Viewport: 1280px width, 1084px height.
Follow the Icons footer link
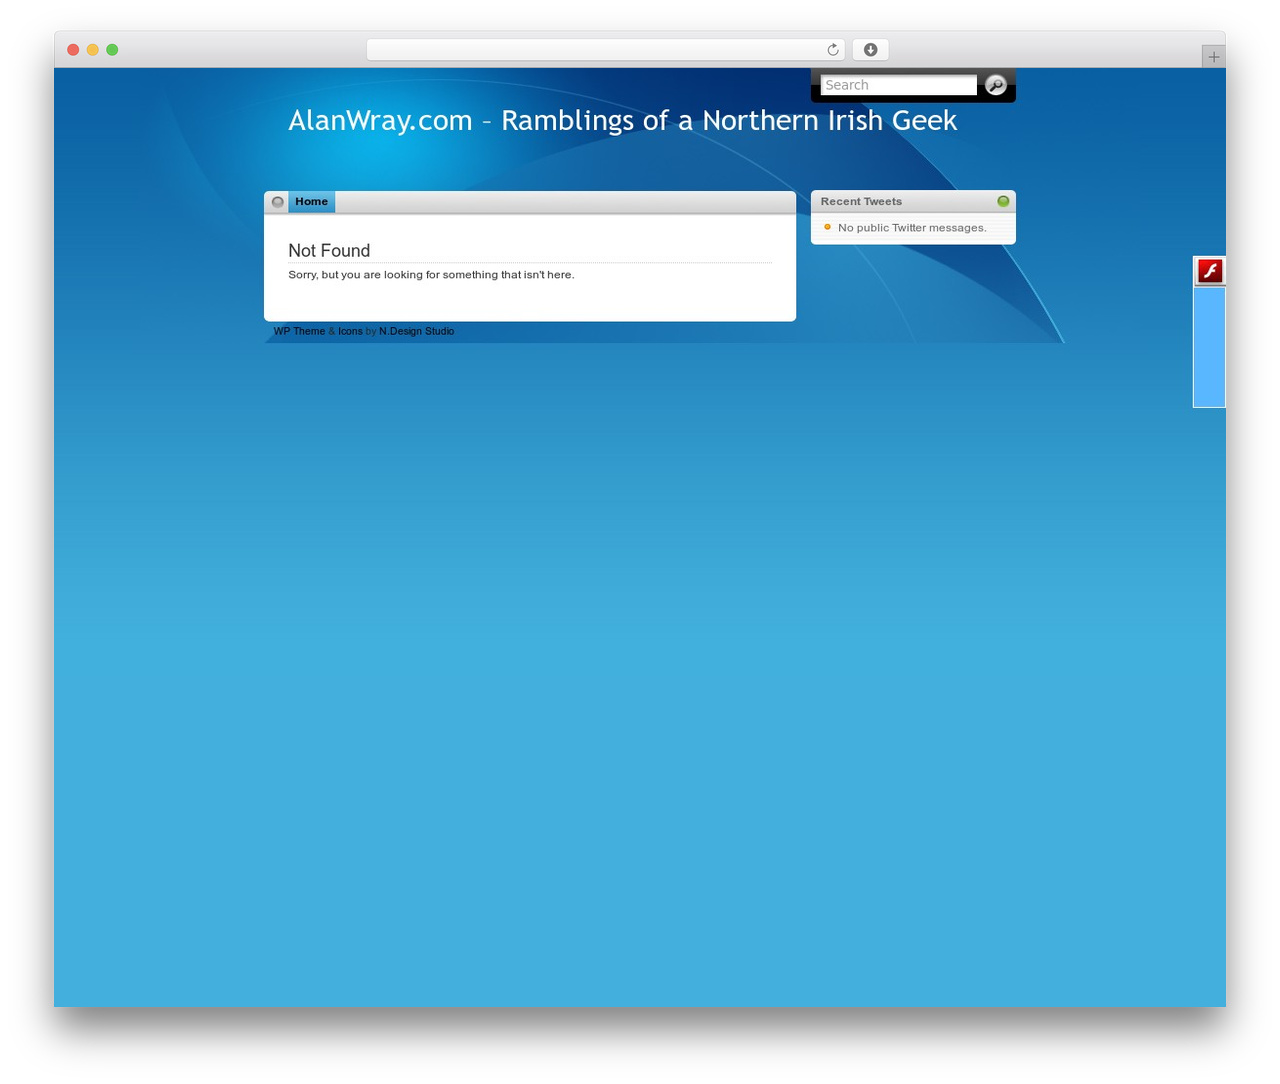coord(350,331)
